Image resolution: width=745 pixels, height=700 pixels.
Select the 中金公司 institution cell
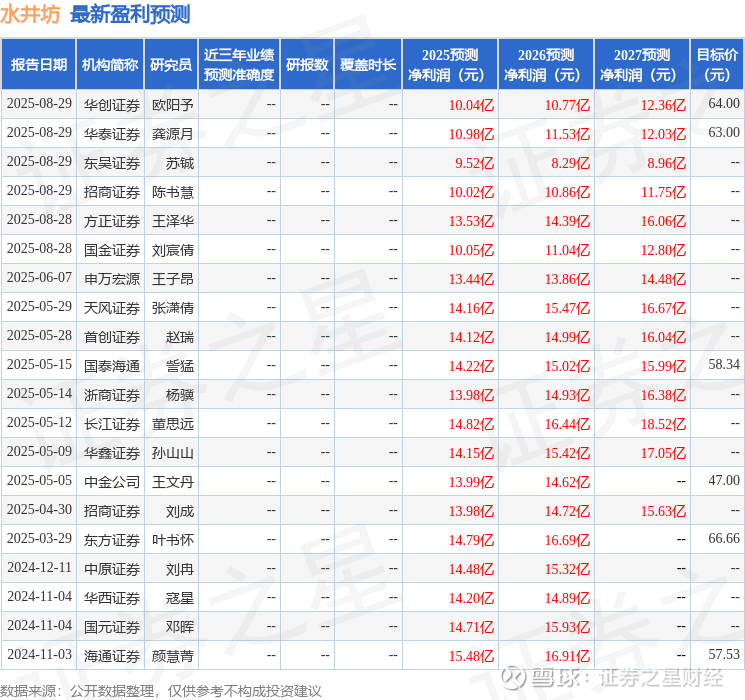pos(112,482)
